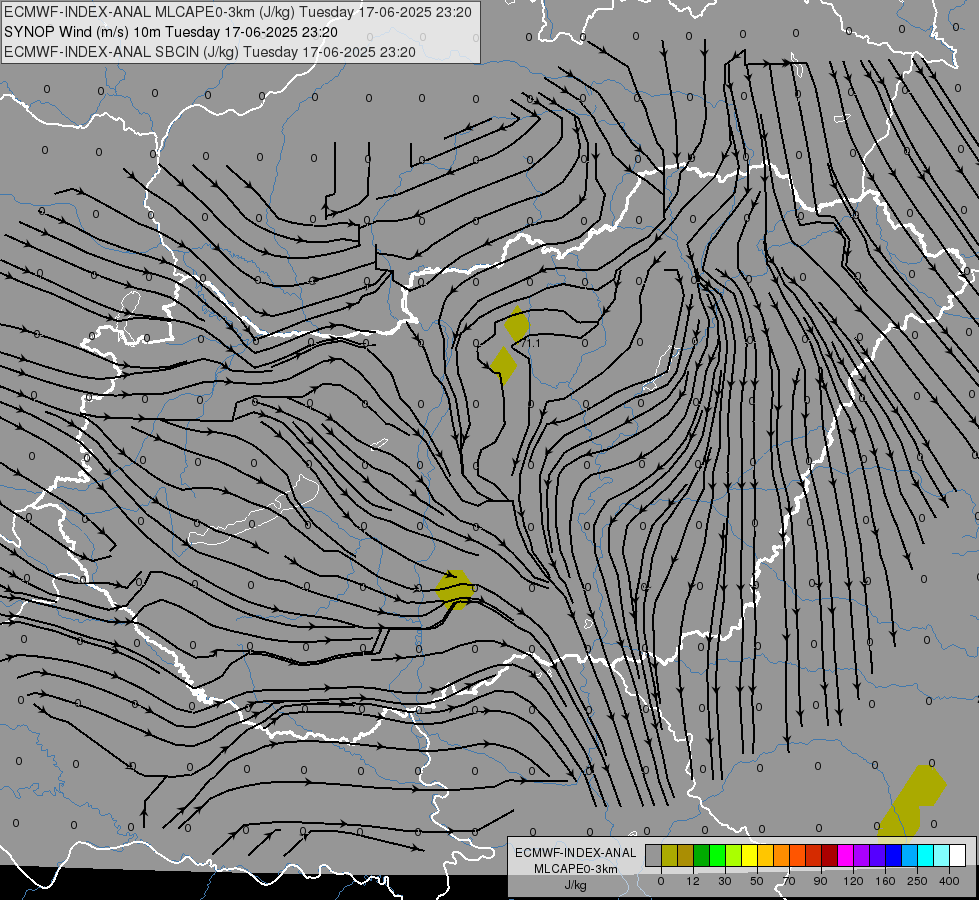Choose the pale light-cyan legend swatch
979x900 pixels.
point(942,856)
